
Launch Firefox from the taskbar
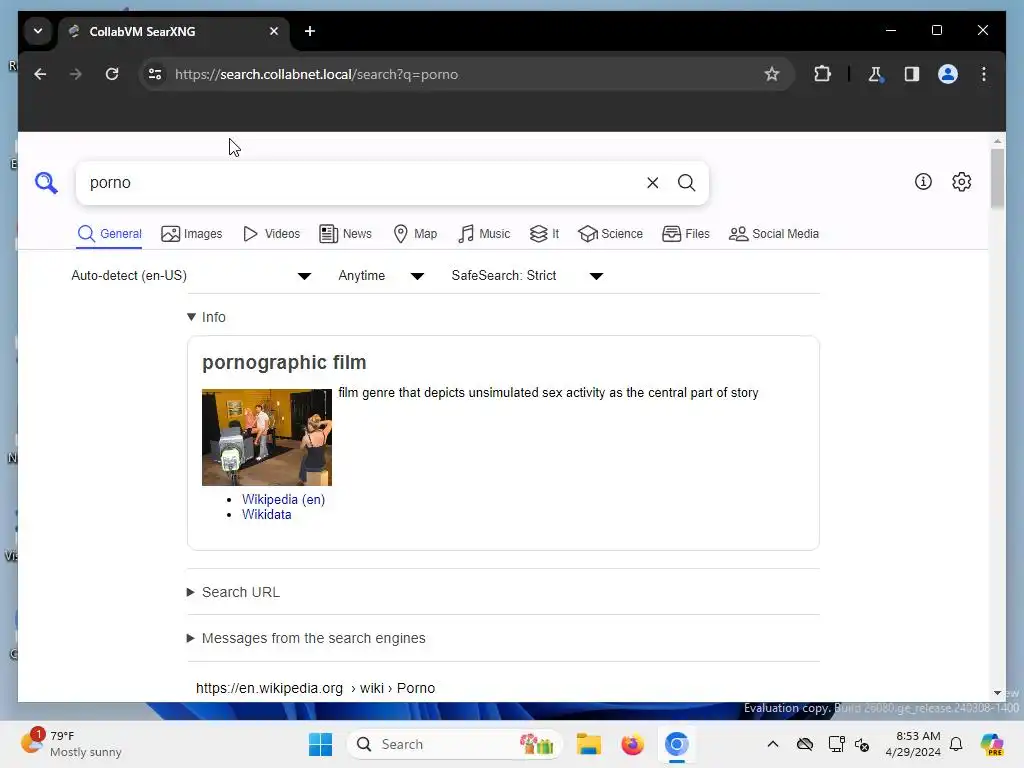coord(632,744)
